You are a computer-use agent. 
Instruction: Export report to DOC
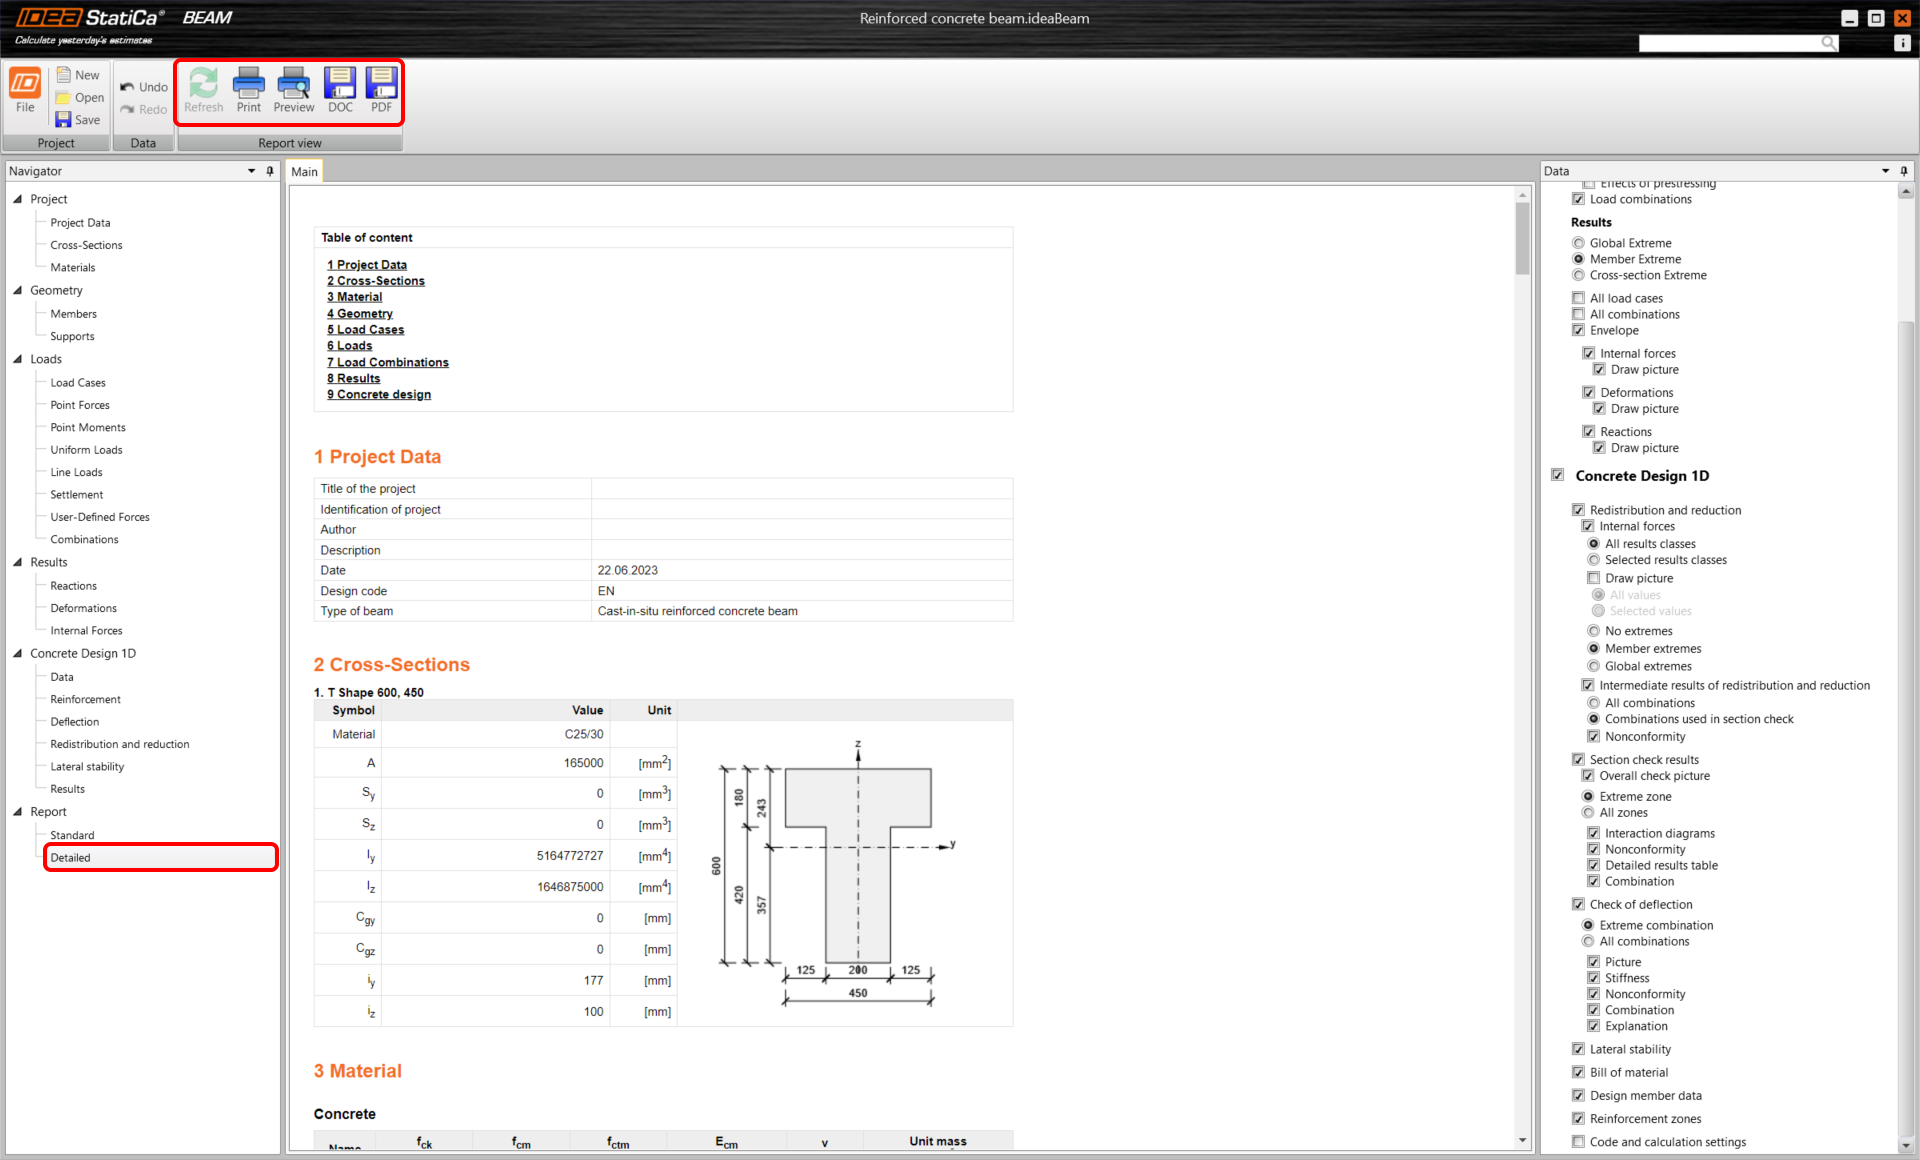tap(340, 84)
